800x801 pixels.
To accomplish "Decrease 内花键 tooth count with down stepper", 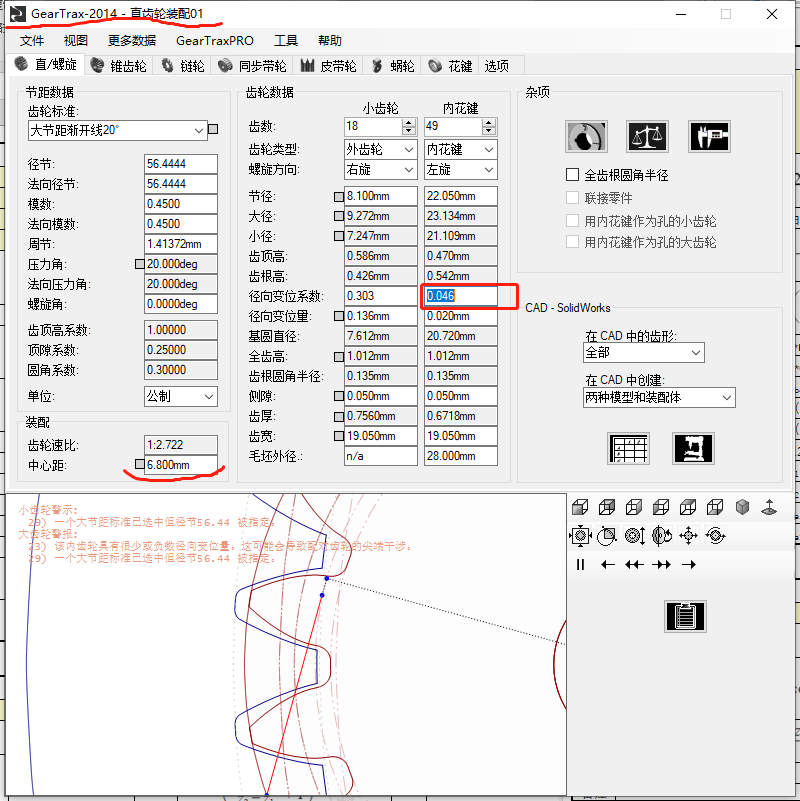I will (x=489, y=130).
